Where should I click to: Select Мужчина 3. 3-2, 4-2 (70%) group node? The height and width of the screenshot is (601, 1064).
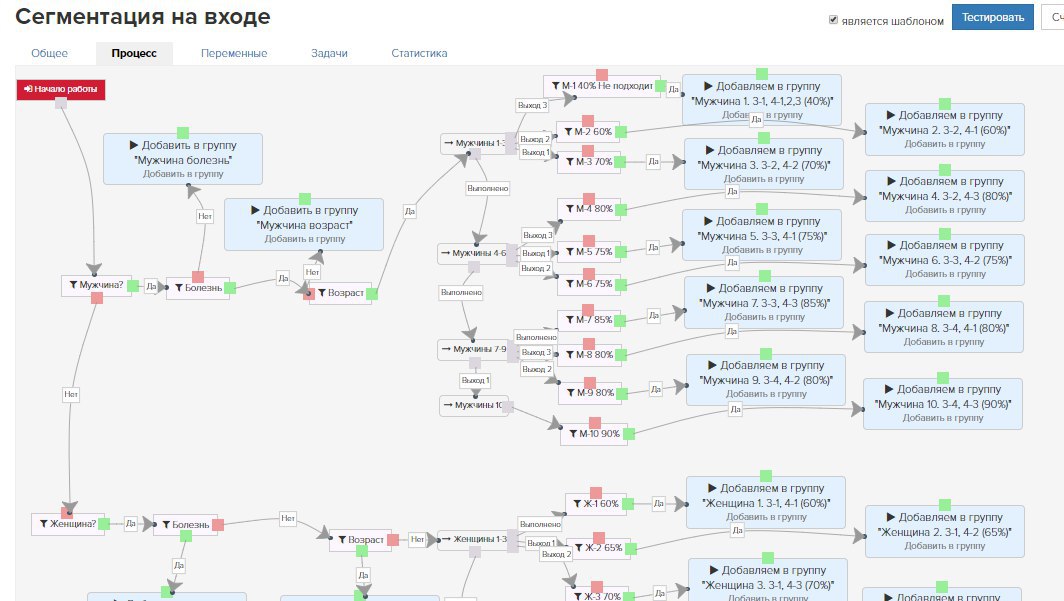tap(764, 164)
